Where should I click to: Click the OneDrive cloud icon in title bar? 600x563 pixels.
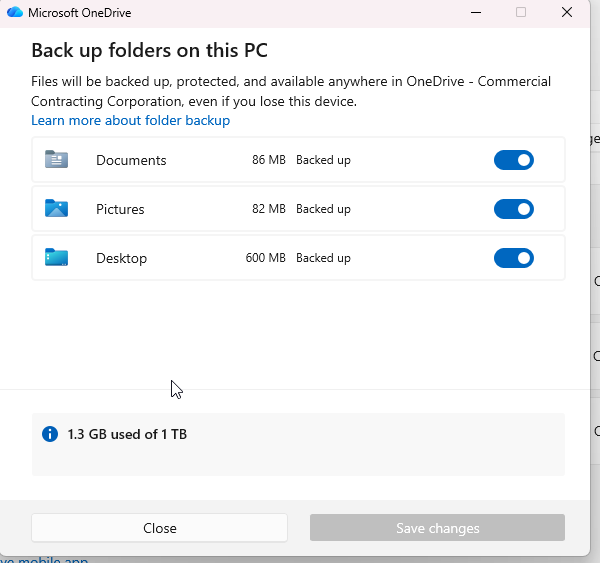point(15,13)
